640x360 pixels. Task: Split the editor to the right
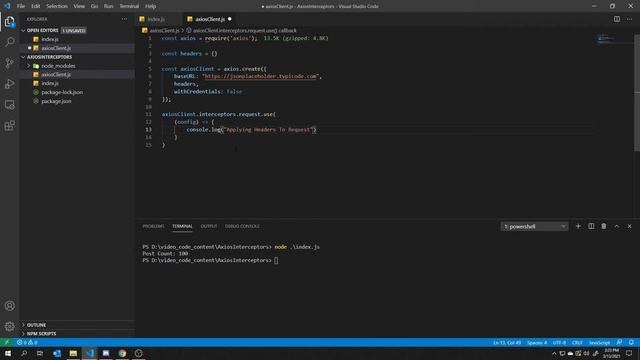(x=617, y=19)
